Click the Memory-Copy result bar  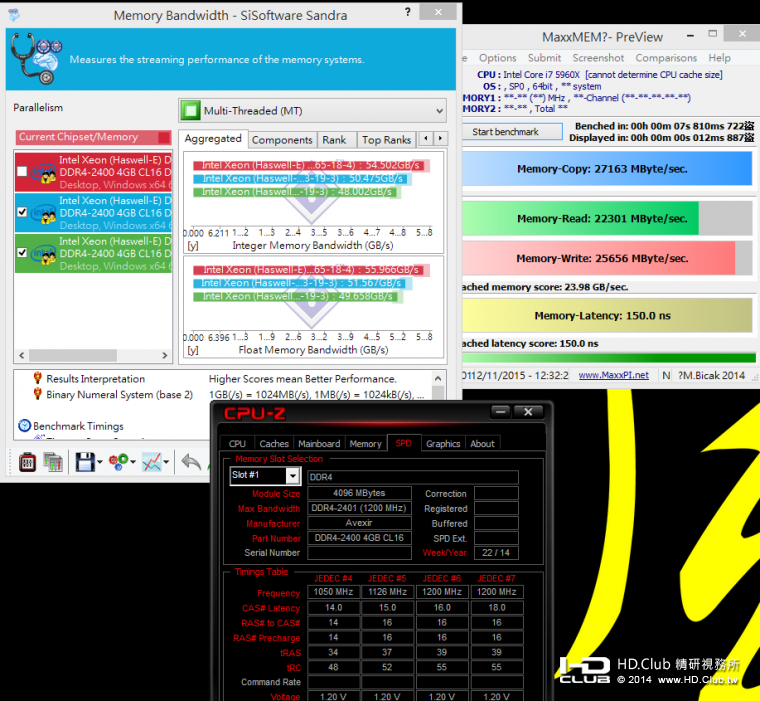607,169
